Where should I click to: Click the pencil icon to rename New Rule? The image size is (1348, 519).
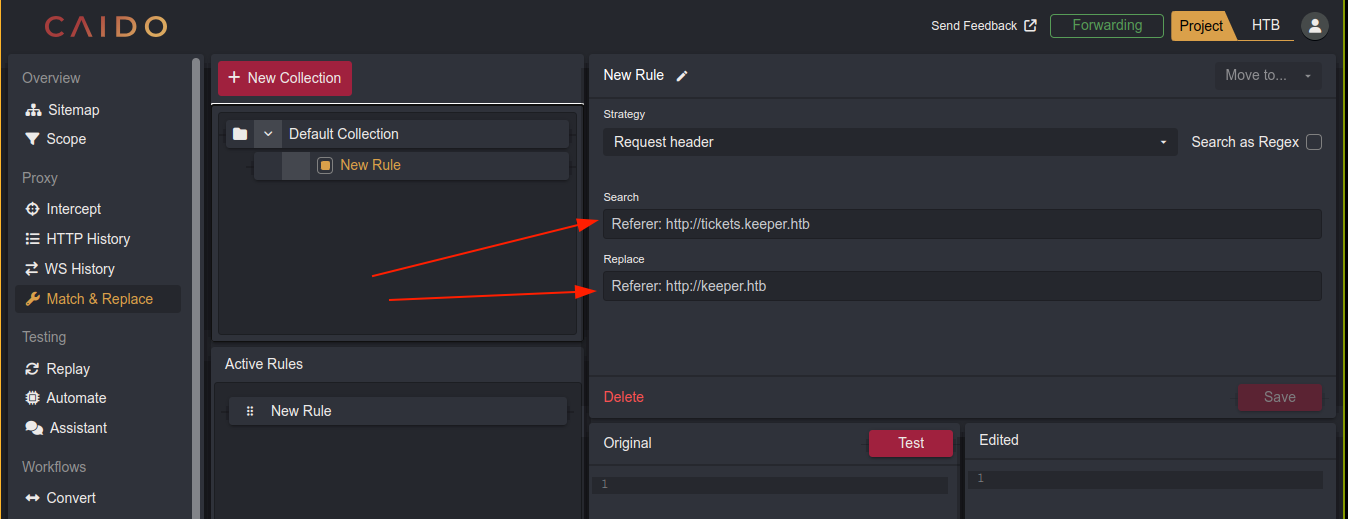[682, 76]
